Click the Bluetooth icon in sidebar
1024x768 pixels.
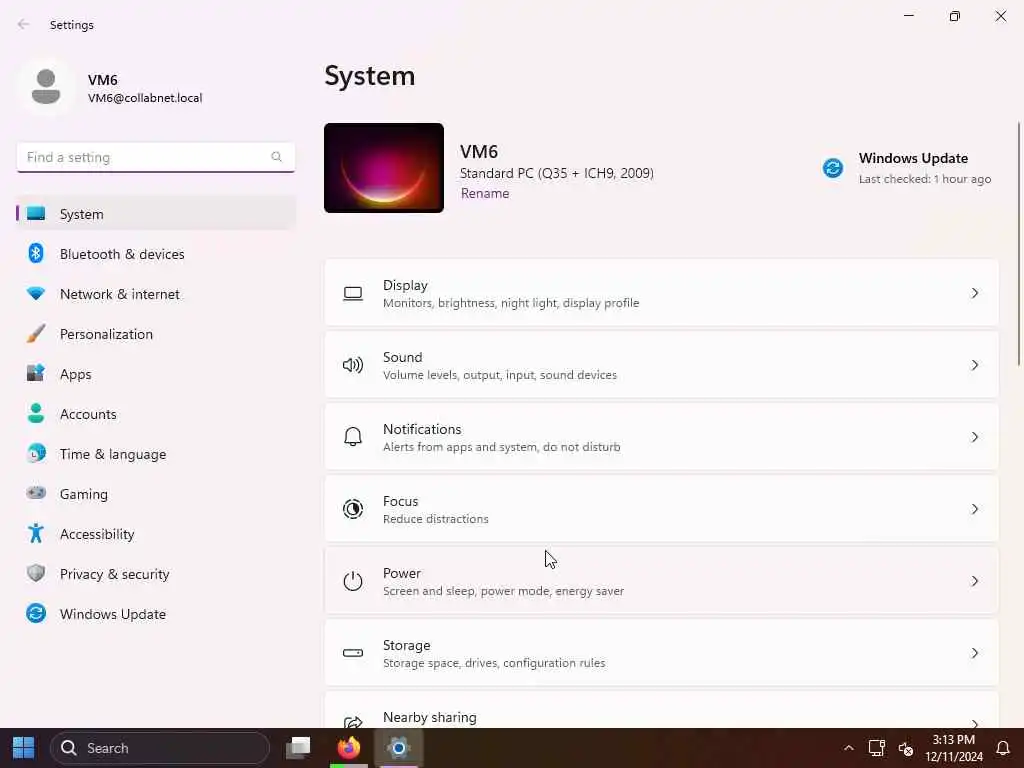coord(36,253)
